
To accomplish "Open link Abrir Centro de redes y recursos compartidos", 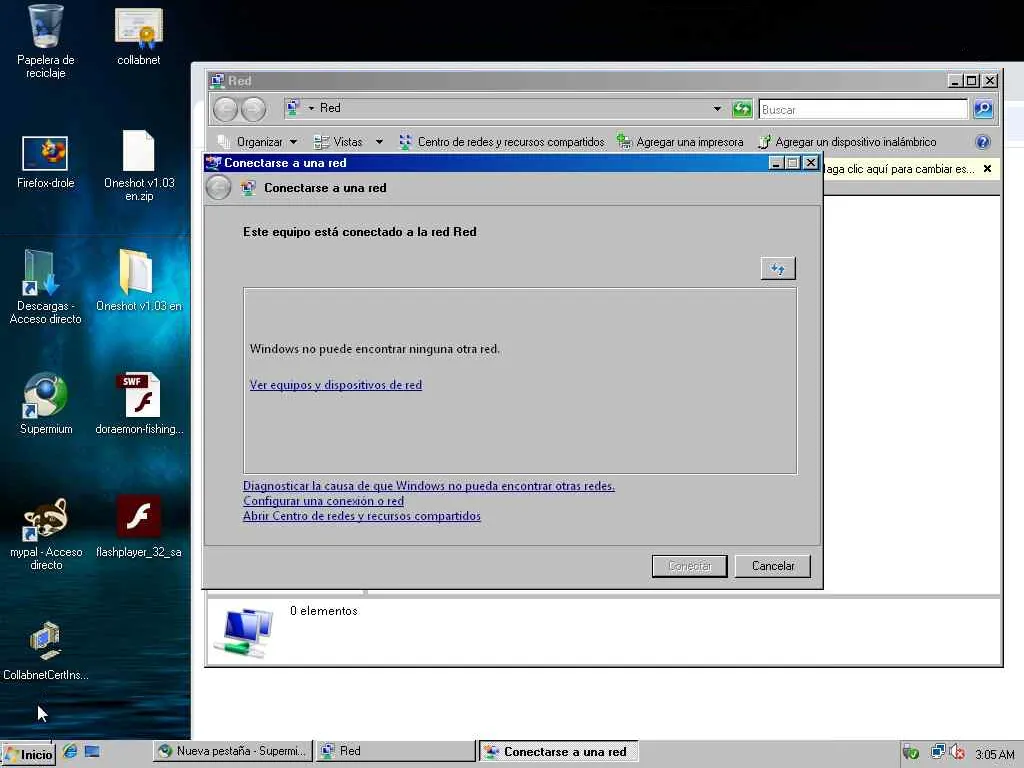I will tap(362, 516).
